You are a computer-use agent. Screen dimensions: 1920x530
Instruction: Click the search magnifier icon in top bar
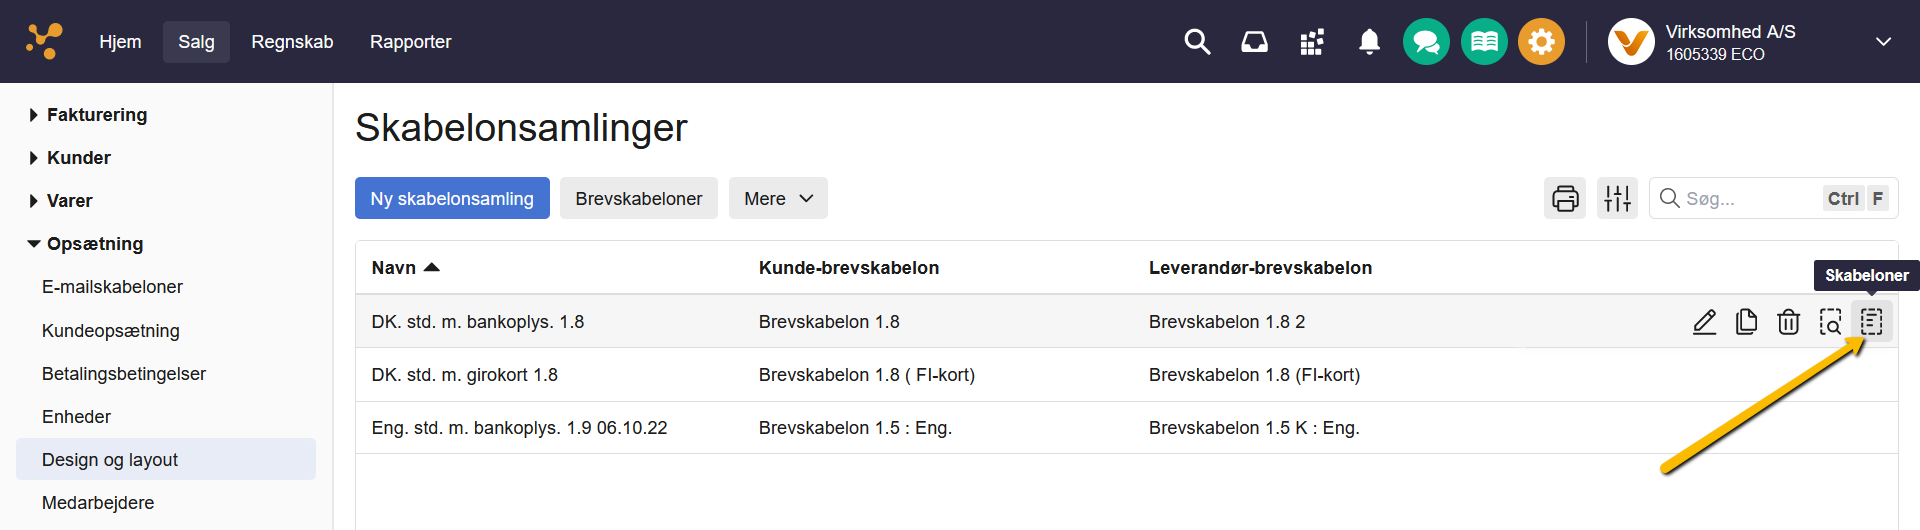[x=1197, y=42]
